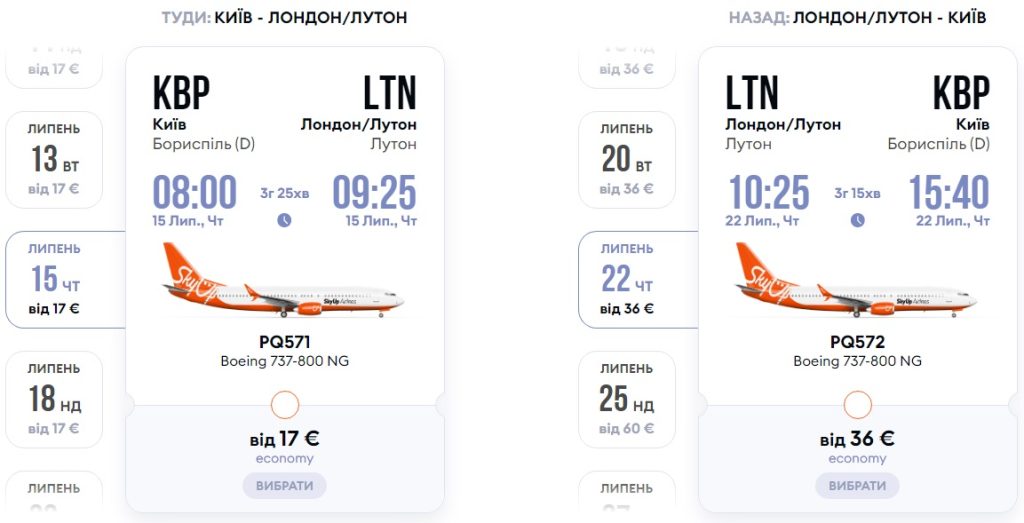Choose return date 25 липень НД
The image size is (1024, 523).
point(627,399)
